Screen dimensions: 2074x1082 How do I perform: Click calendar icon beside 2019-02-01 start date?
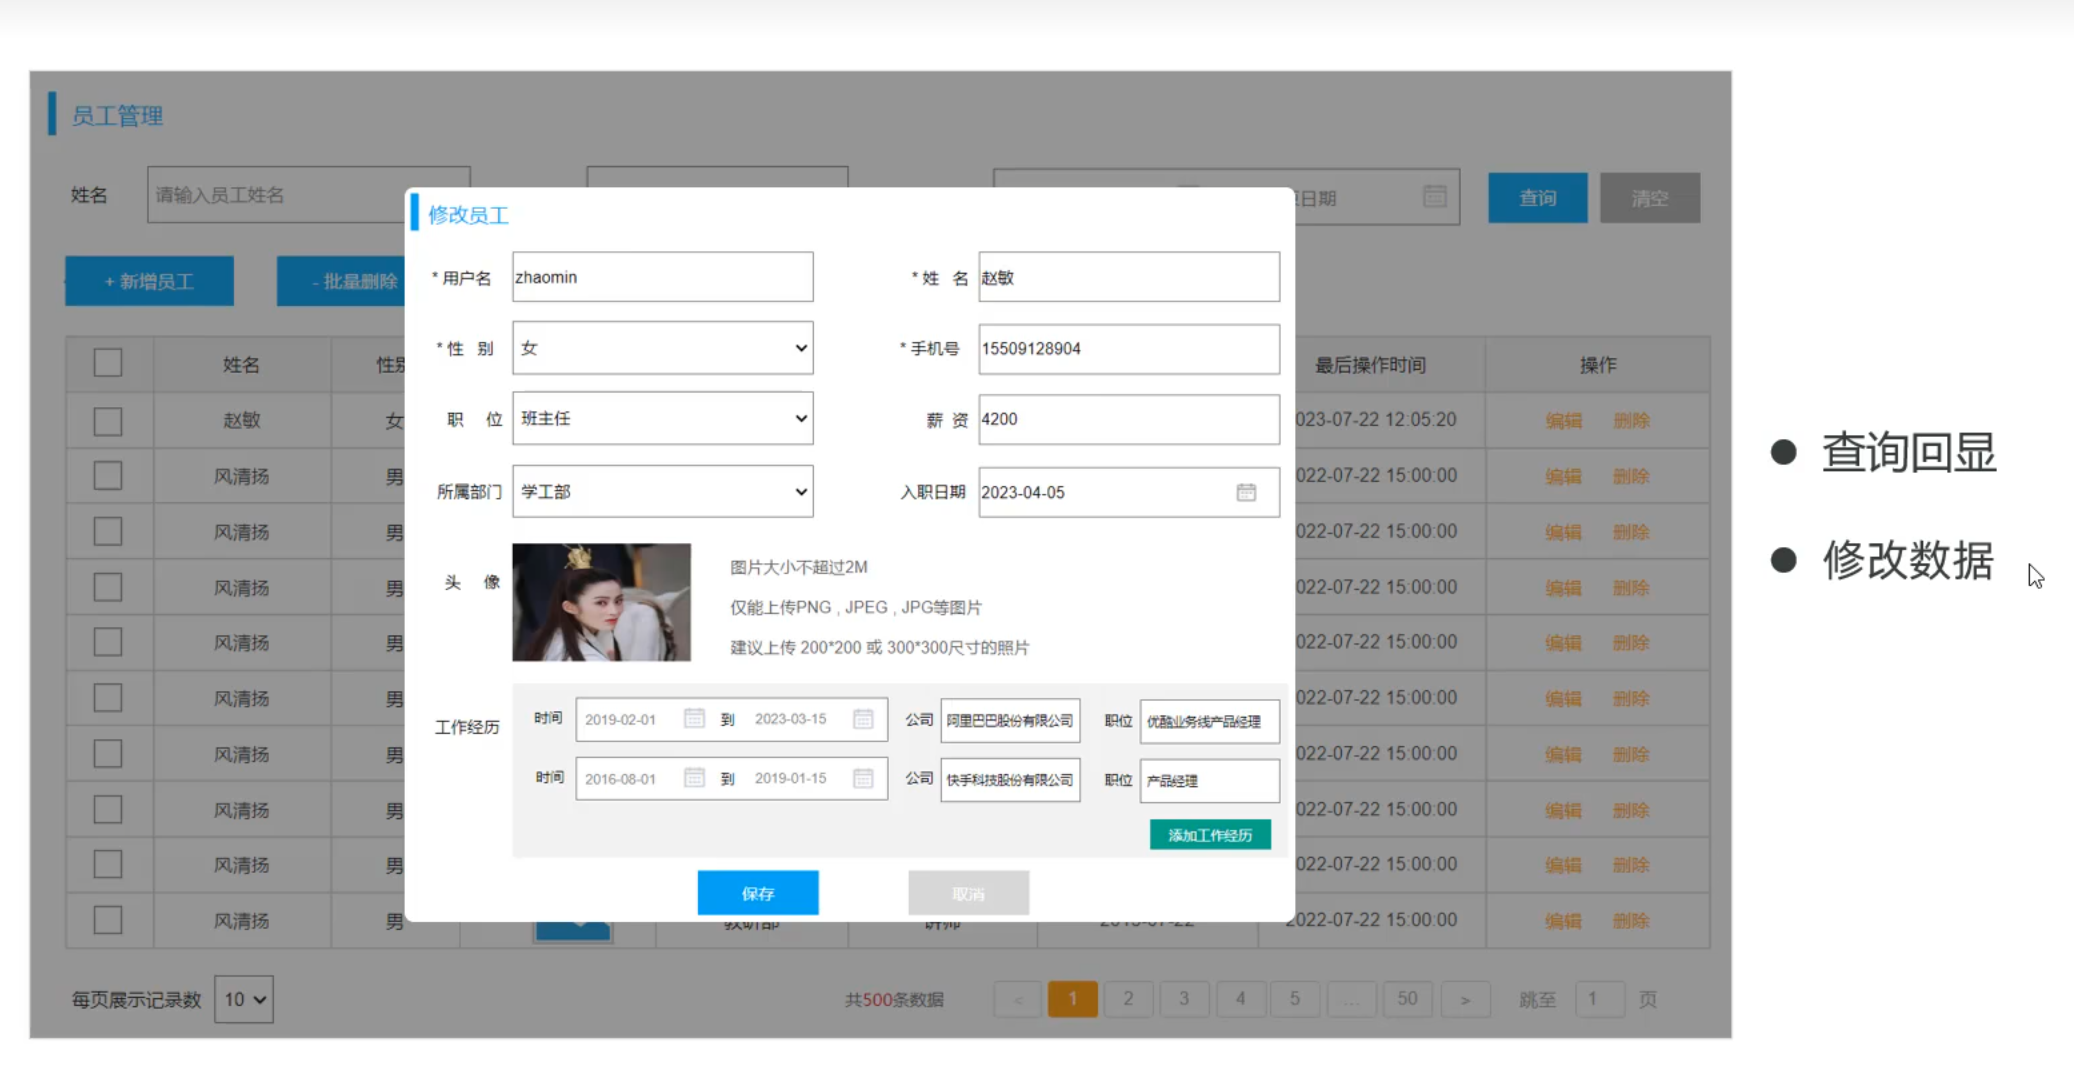click(x=694, y=719)
